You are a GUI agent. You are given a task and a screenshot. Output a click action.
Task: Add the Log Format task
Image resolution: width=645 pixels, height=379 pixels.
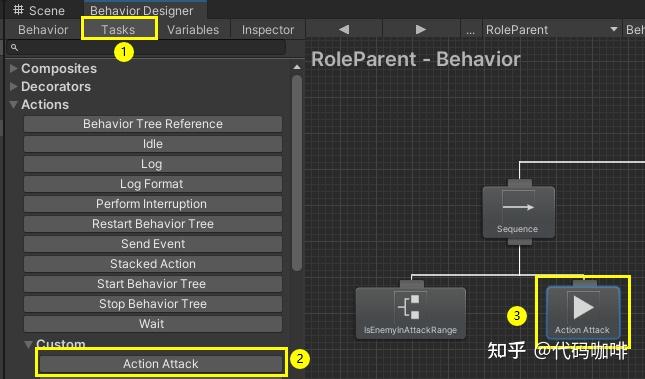153,184
